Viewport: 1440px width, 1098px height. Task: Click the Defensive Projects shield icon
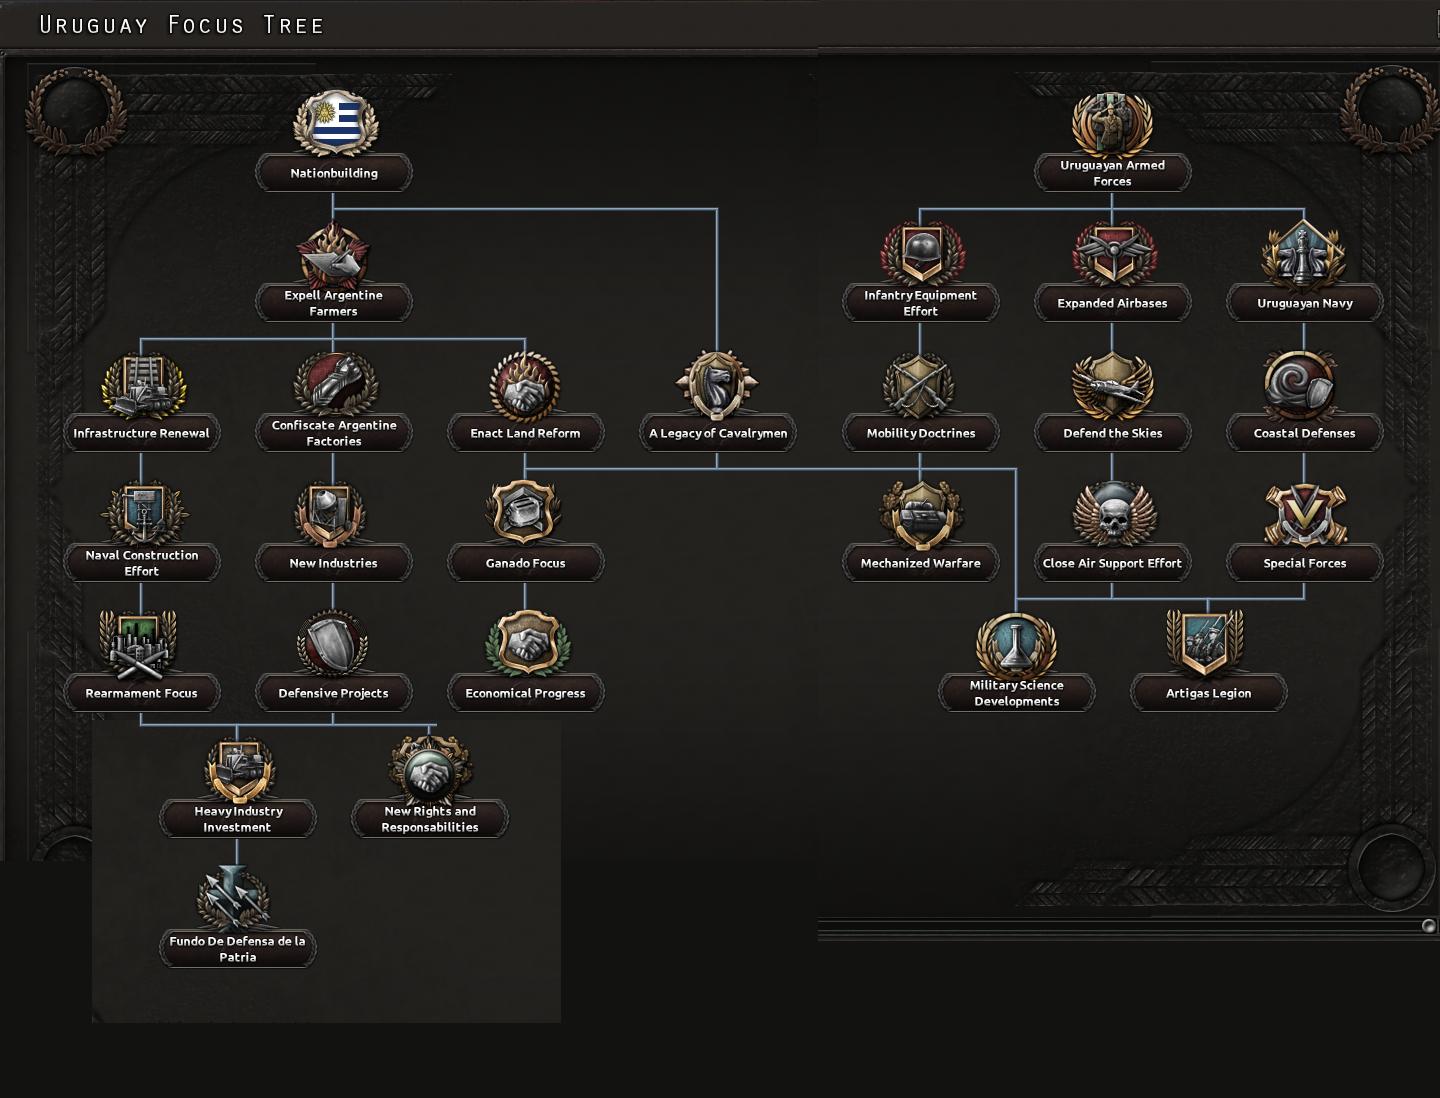333,645
